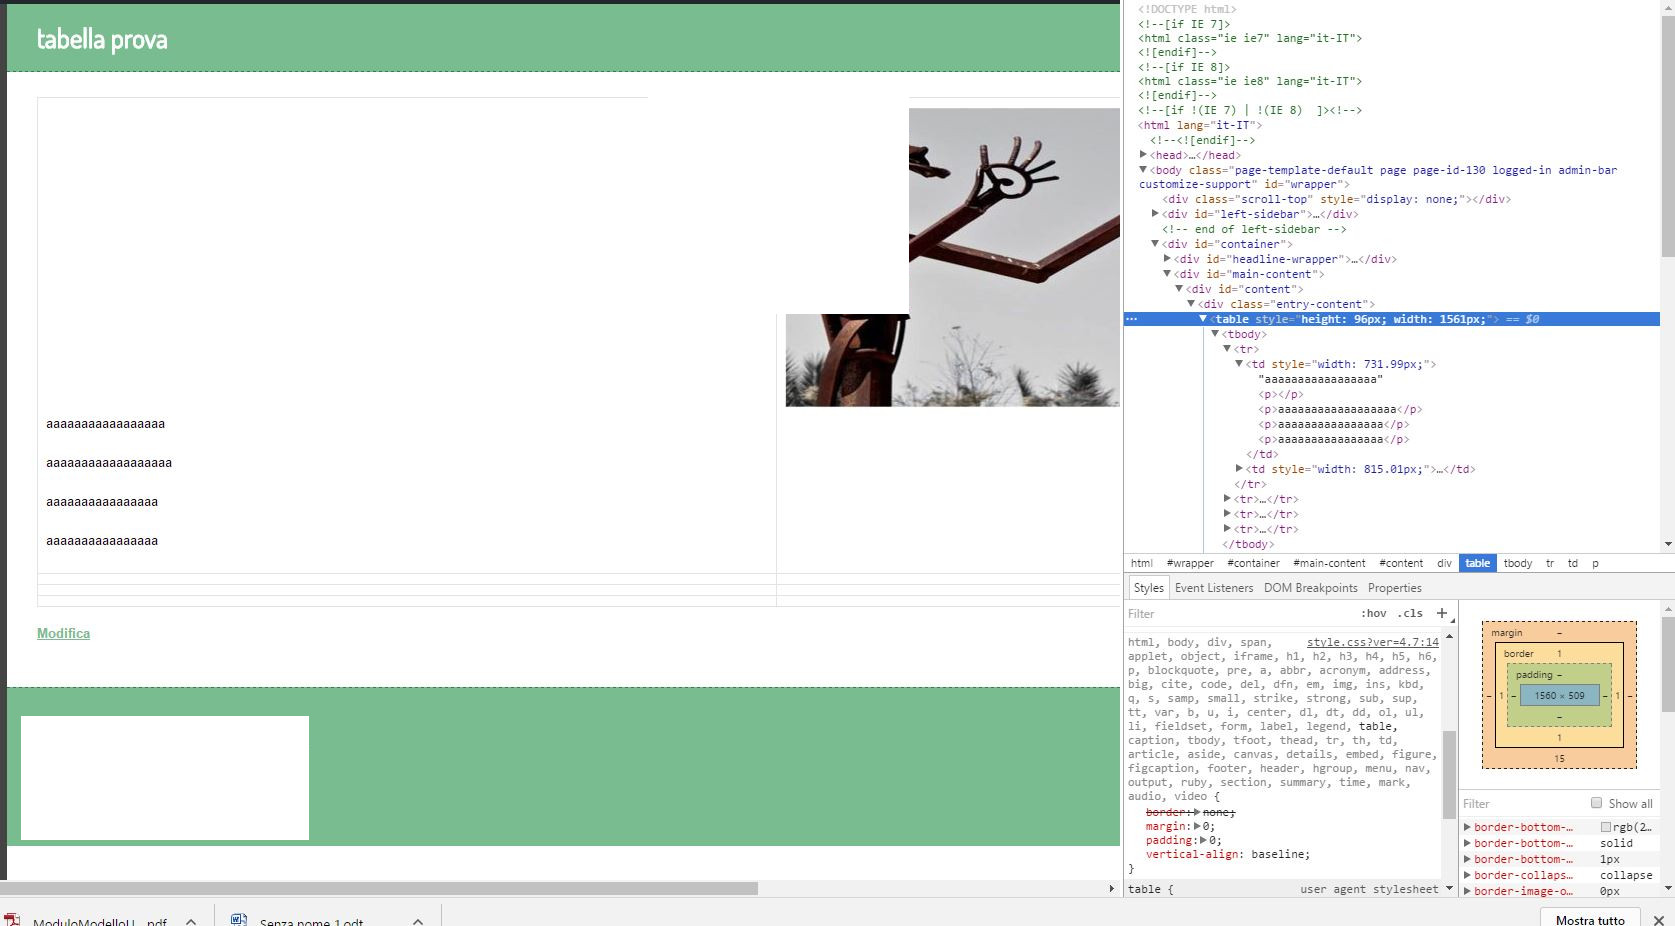Click the New Style Rule plus icon

tap(1441, 613)
